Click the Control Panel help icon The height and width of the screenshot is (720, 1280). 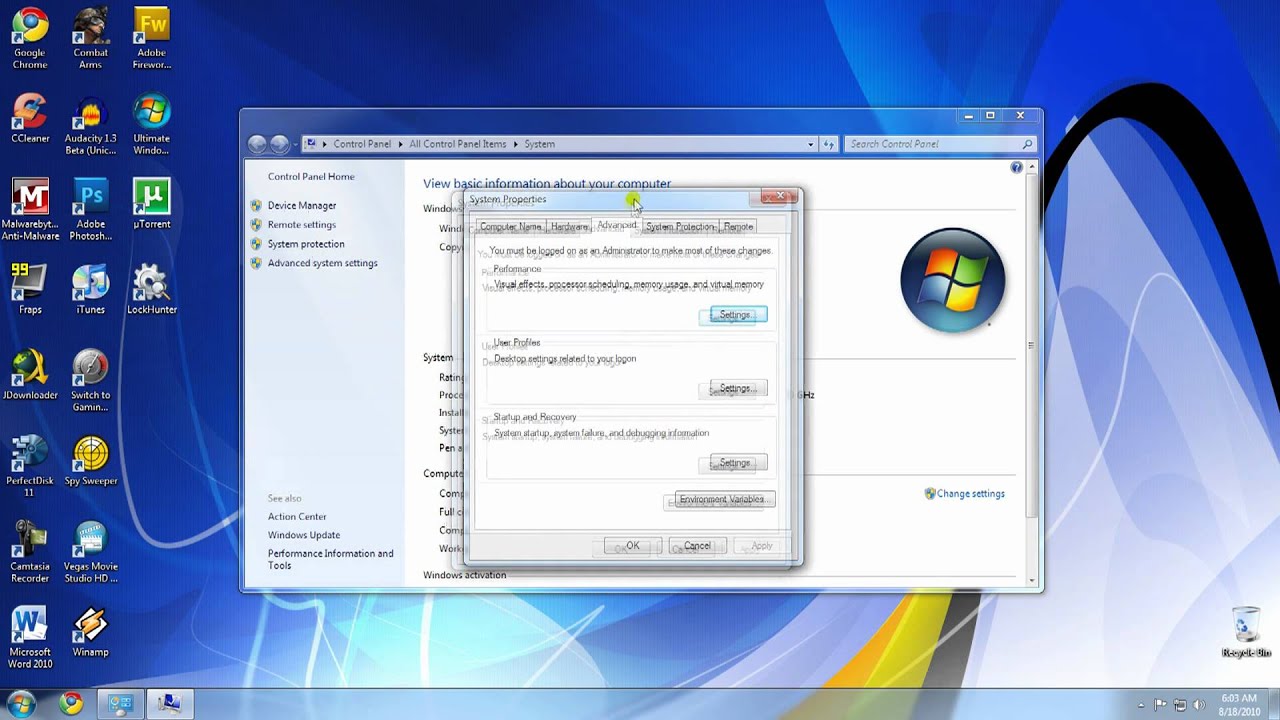[x=1017, y=167]
